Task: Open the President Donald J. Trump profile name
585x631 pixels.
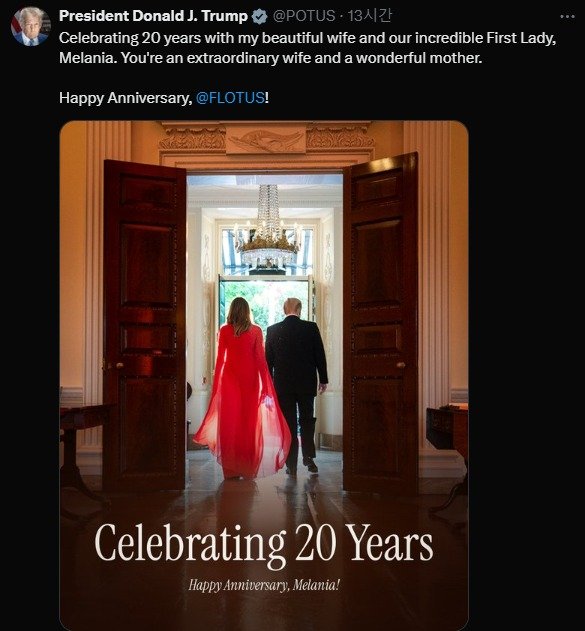Action: (x=153, y=16)
